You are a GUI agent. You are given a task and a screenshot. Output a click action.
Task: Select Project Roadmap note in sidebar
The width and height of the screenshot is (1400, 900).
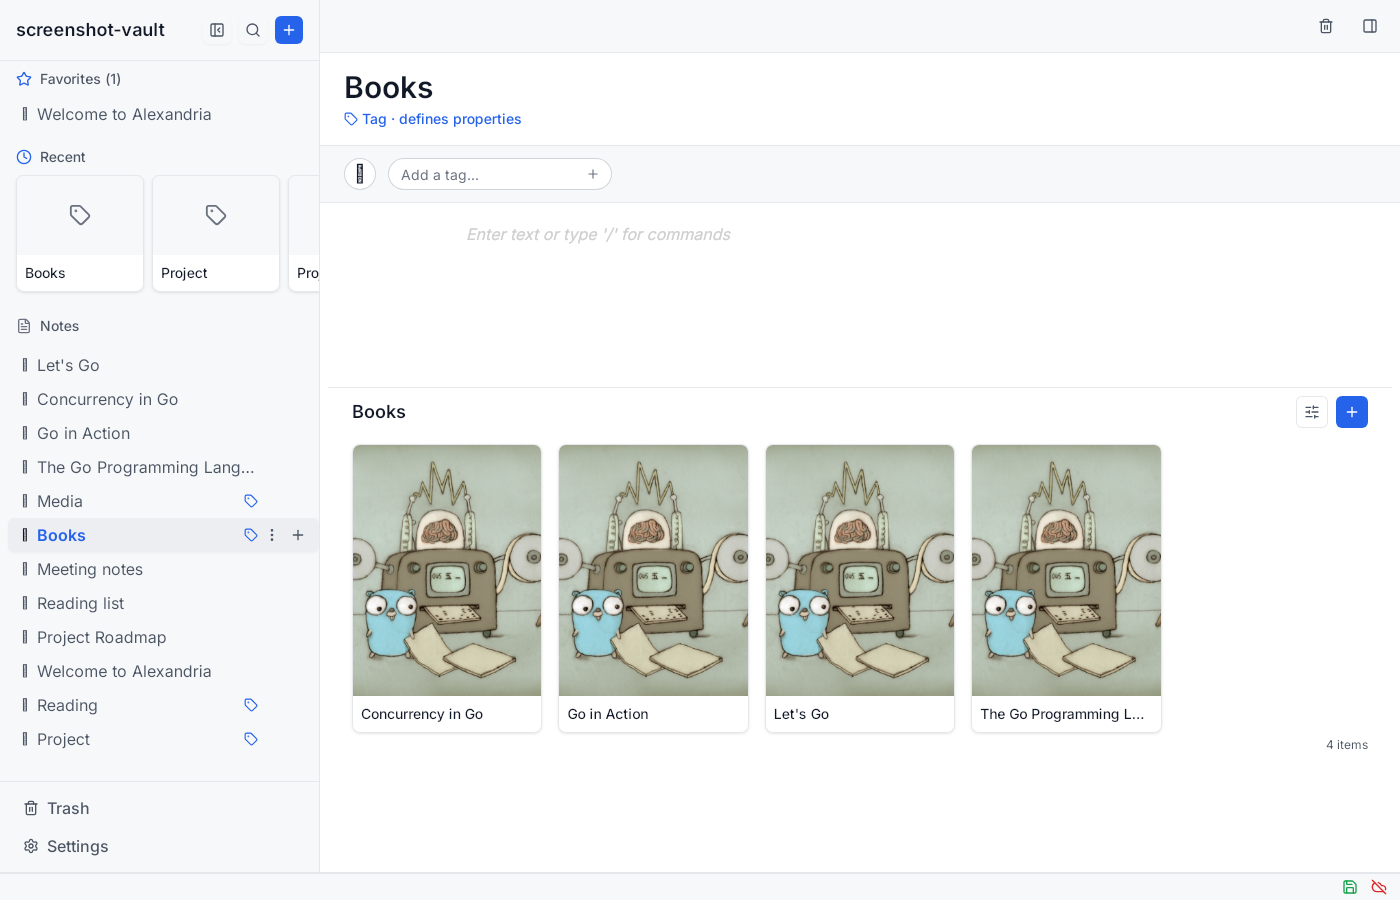tap(102, 637)
